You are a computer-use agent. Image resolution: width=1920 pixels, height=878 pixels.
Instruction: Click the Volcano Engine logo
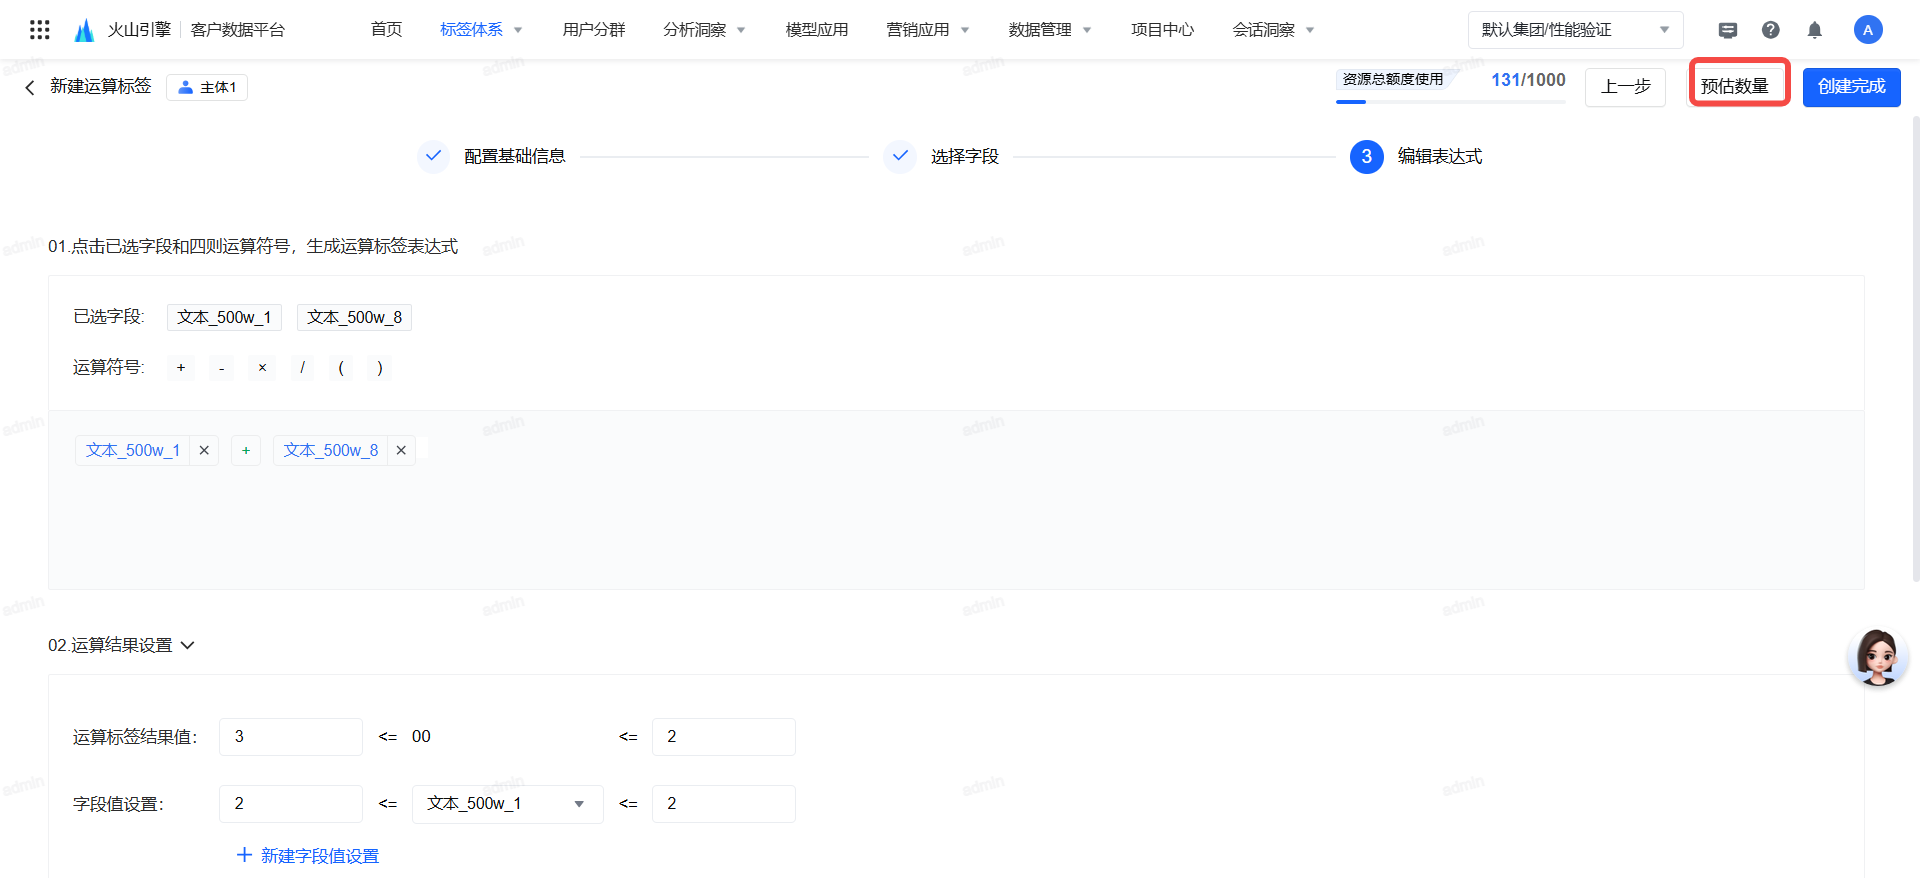(x=85, y=30)
